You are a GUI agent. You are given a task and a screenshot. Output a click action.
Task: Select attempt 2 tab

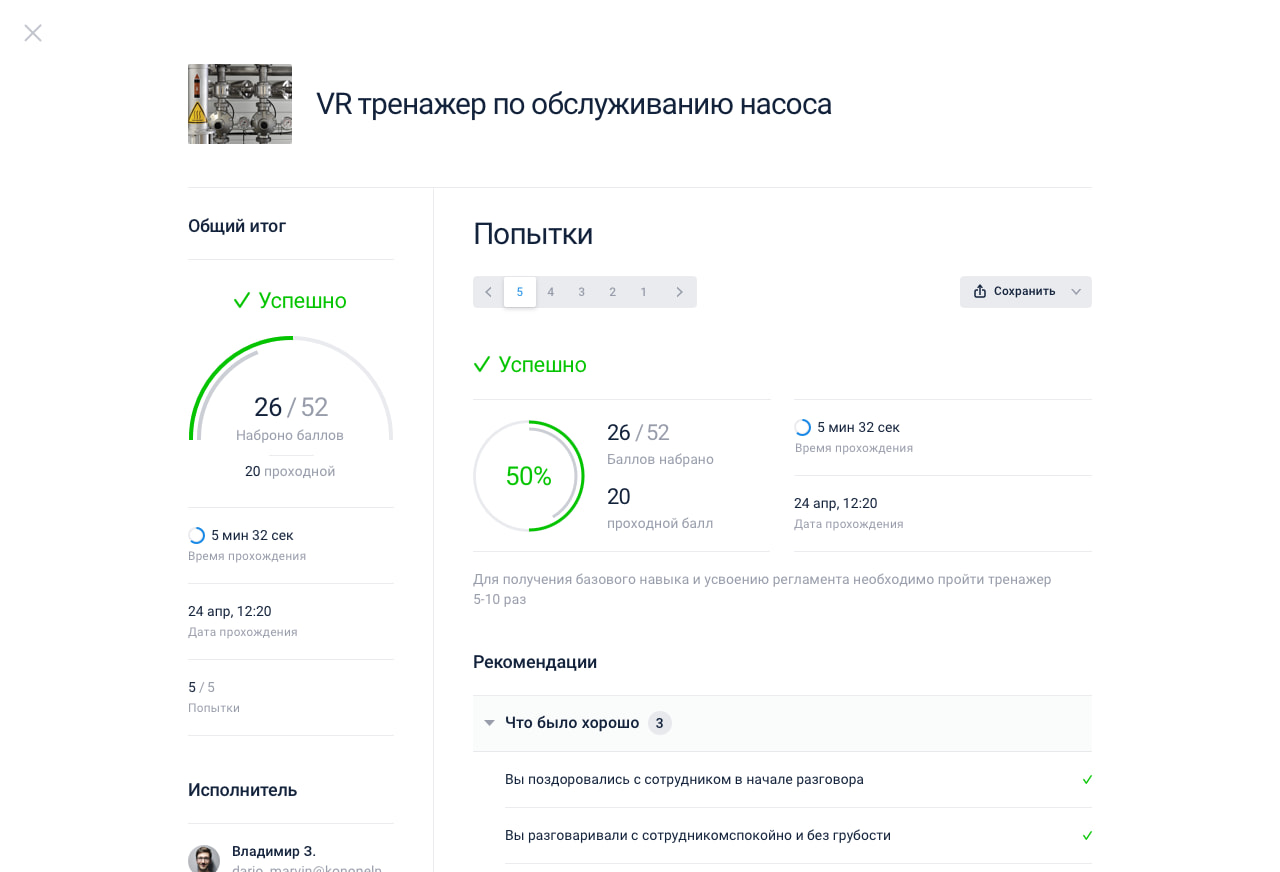(613, 292)
